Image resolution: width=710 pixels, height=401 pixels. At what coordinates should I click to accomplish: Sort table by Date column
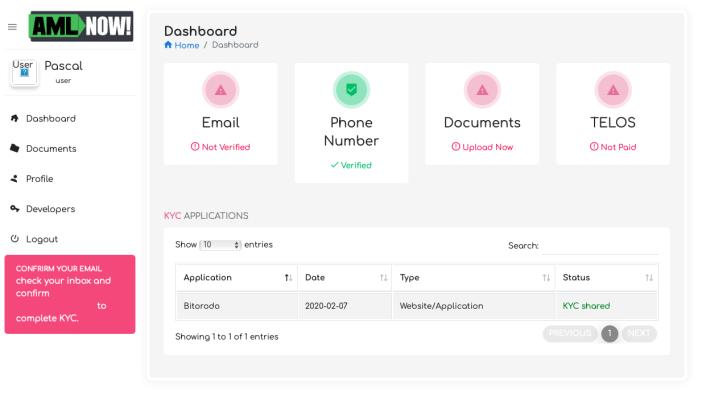coord(345,277)
